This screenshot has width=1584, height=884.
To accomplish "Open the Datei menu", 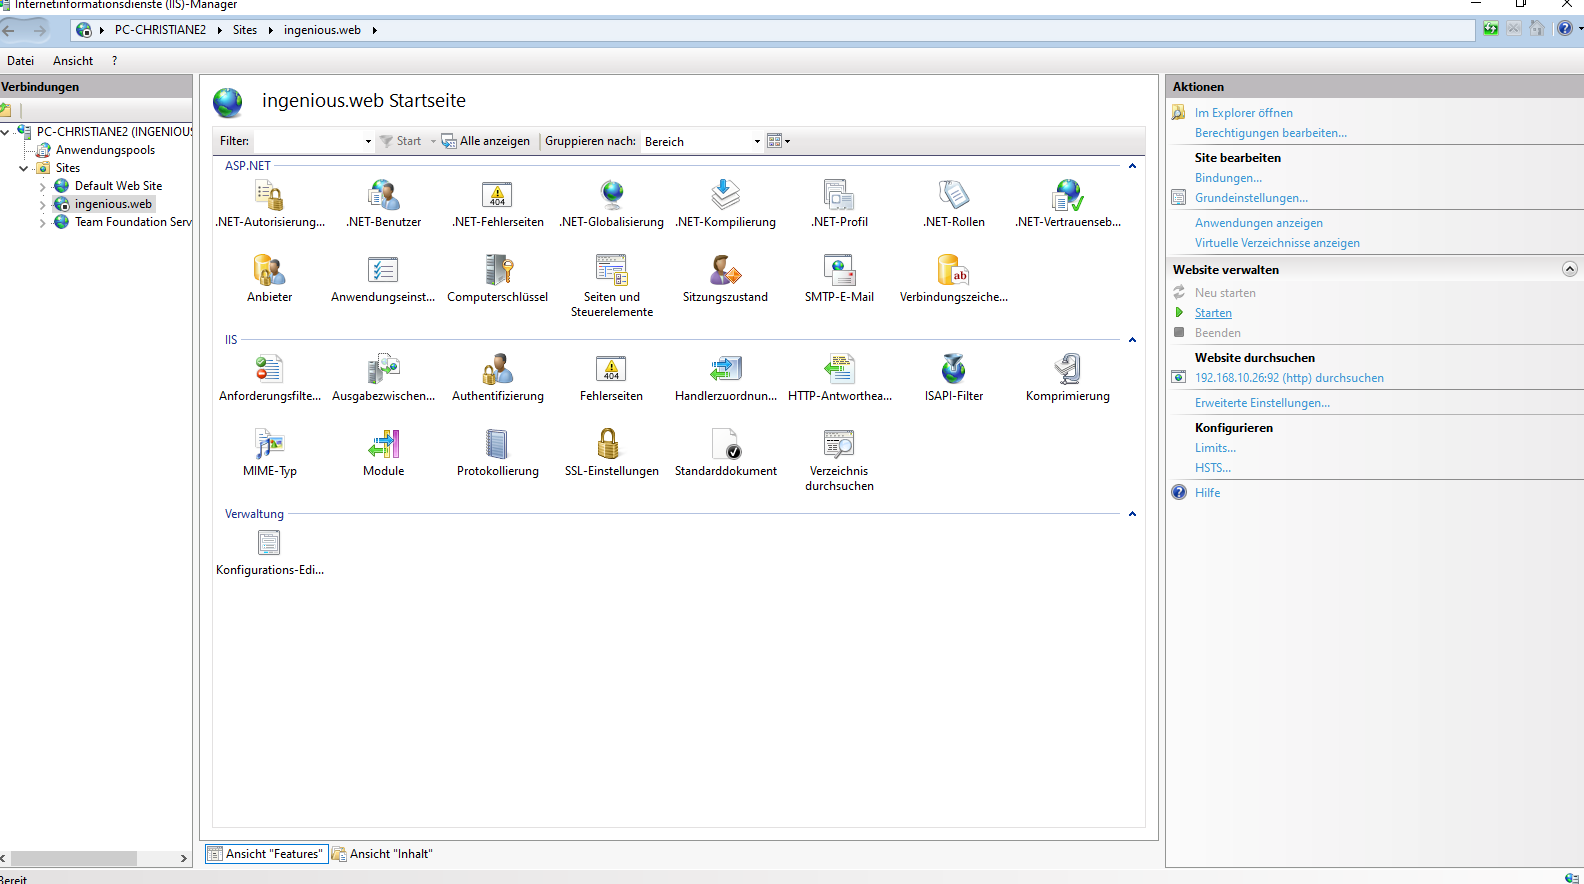I will pyautogui.click(x=20, y=61).
